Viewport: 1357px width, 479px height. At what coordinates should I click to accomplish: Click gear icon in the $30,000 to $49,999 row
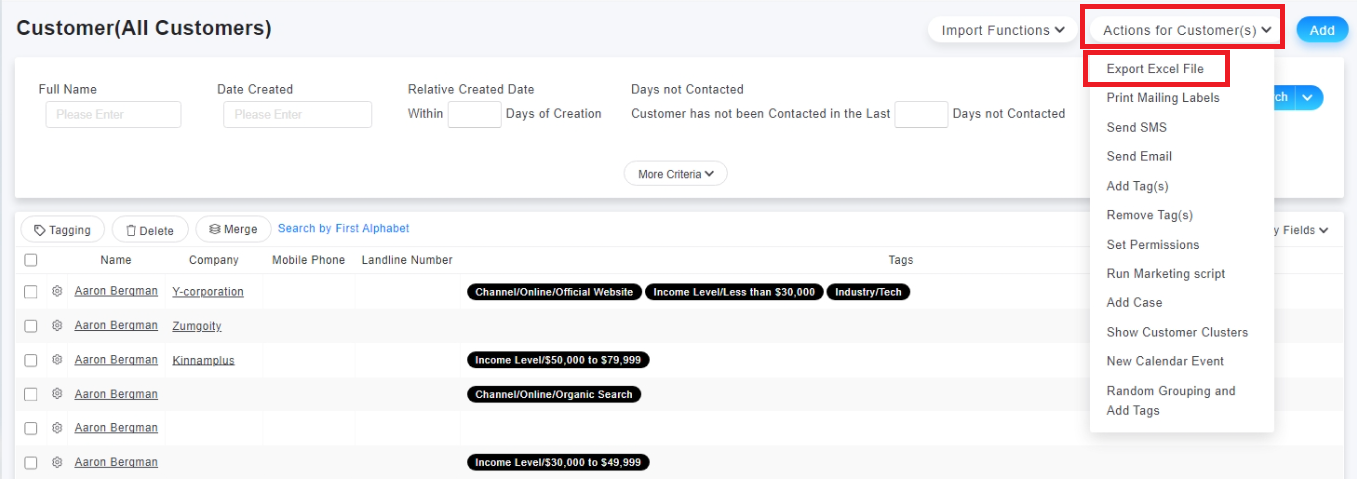(57, 462)
